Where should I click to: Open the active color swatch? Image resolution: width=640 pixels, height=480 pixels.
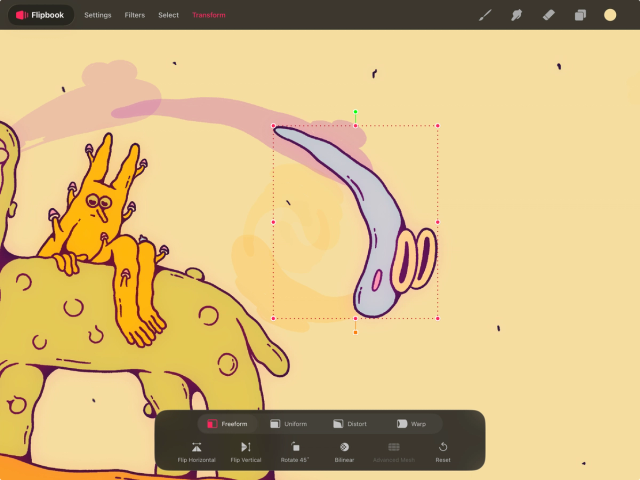point(610,15)
